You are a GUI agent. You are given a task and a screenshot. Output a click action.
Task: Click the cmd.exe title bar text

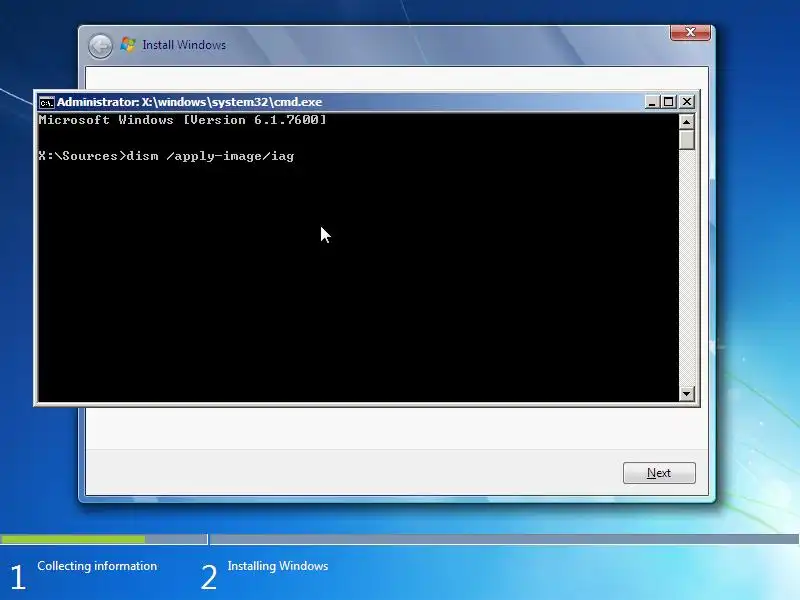click(189, 102)
